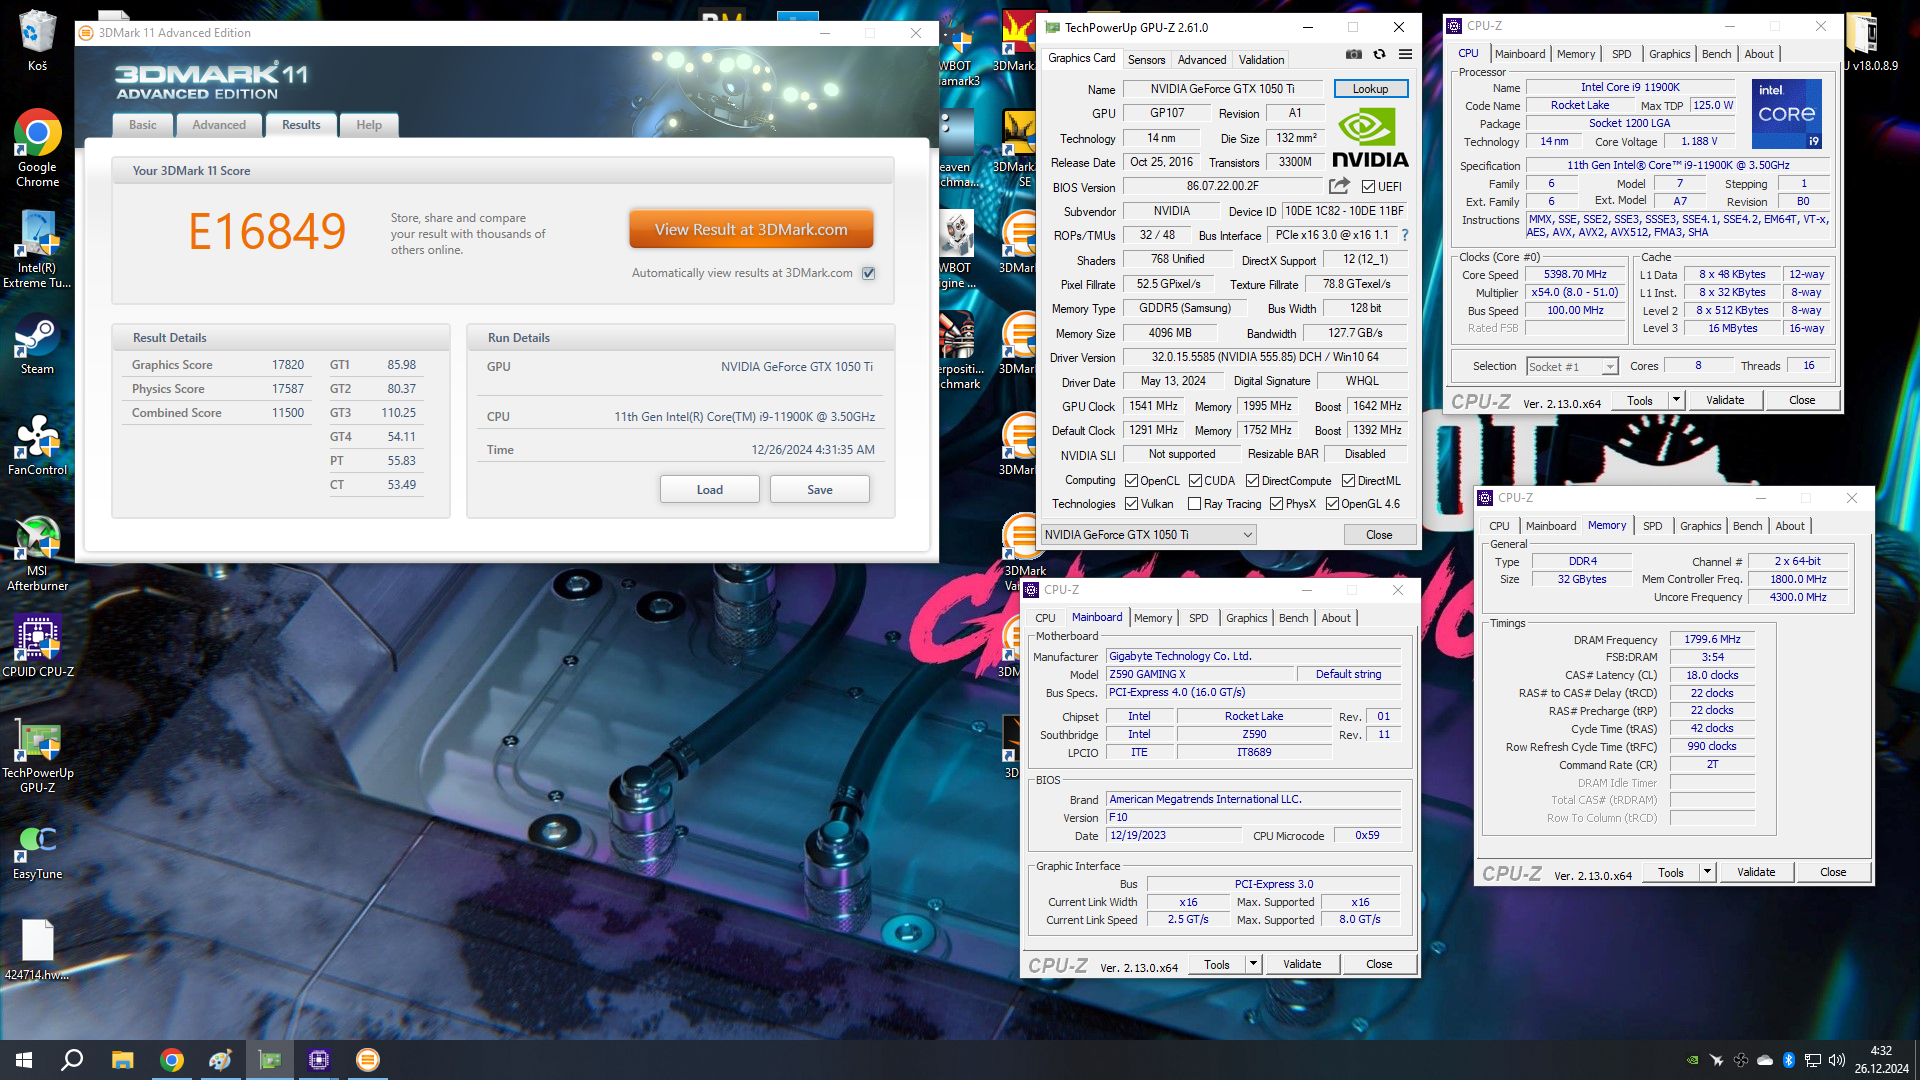Launch TechPowerUp GPU-Z desktop shortcut
1920x1080 pixels.
click(37, 755)
